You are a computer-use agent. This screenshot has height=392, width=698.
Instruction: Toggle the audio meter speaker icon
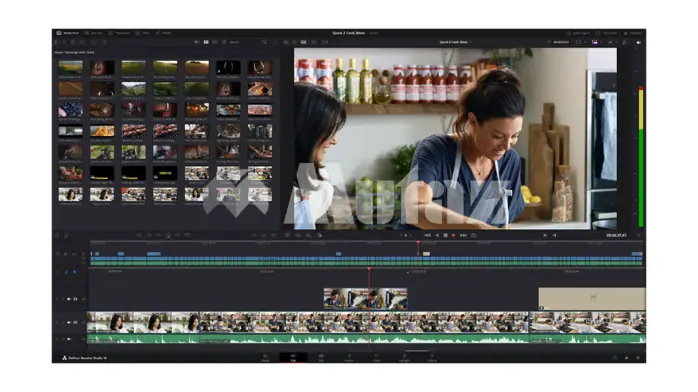point(639,42)
